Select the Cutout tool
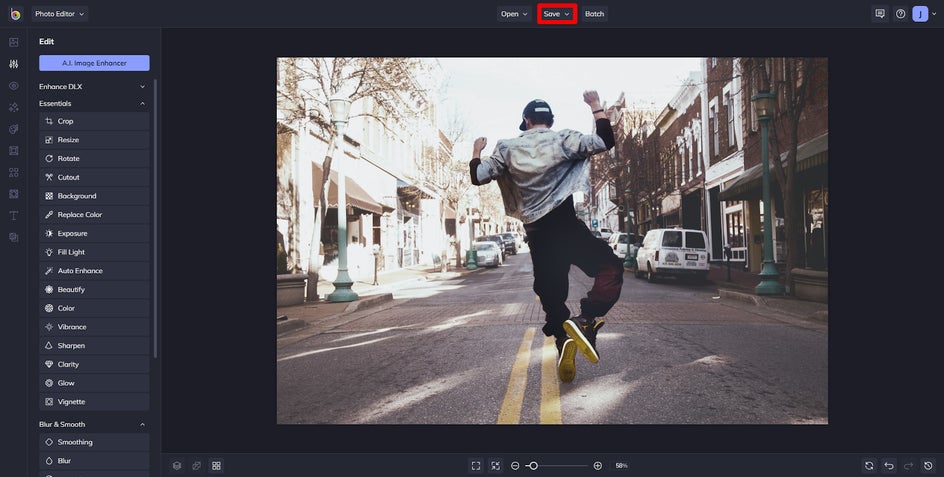Image resolution: width=944 pixels, height=477 pixels. tap(95, 177)
